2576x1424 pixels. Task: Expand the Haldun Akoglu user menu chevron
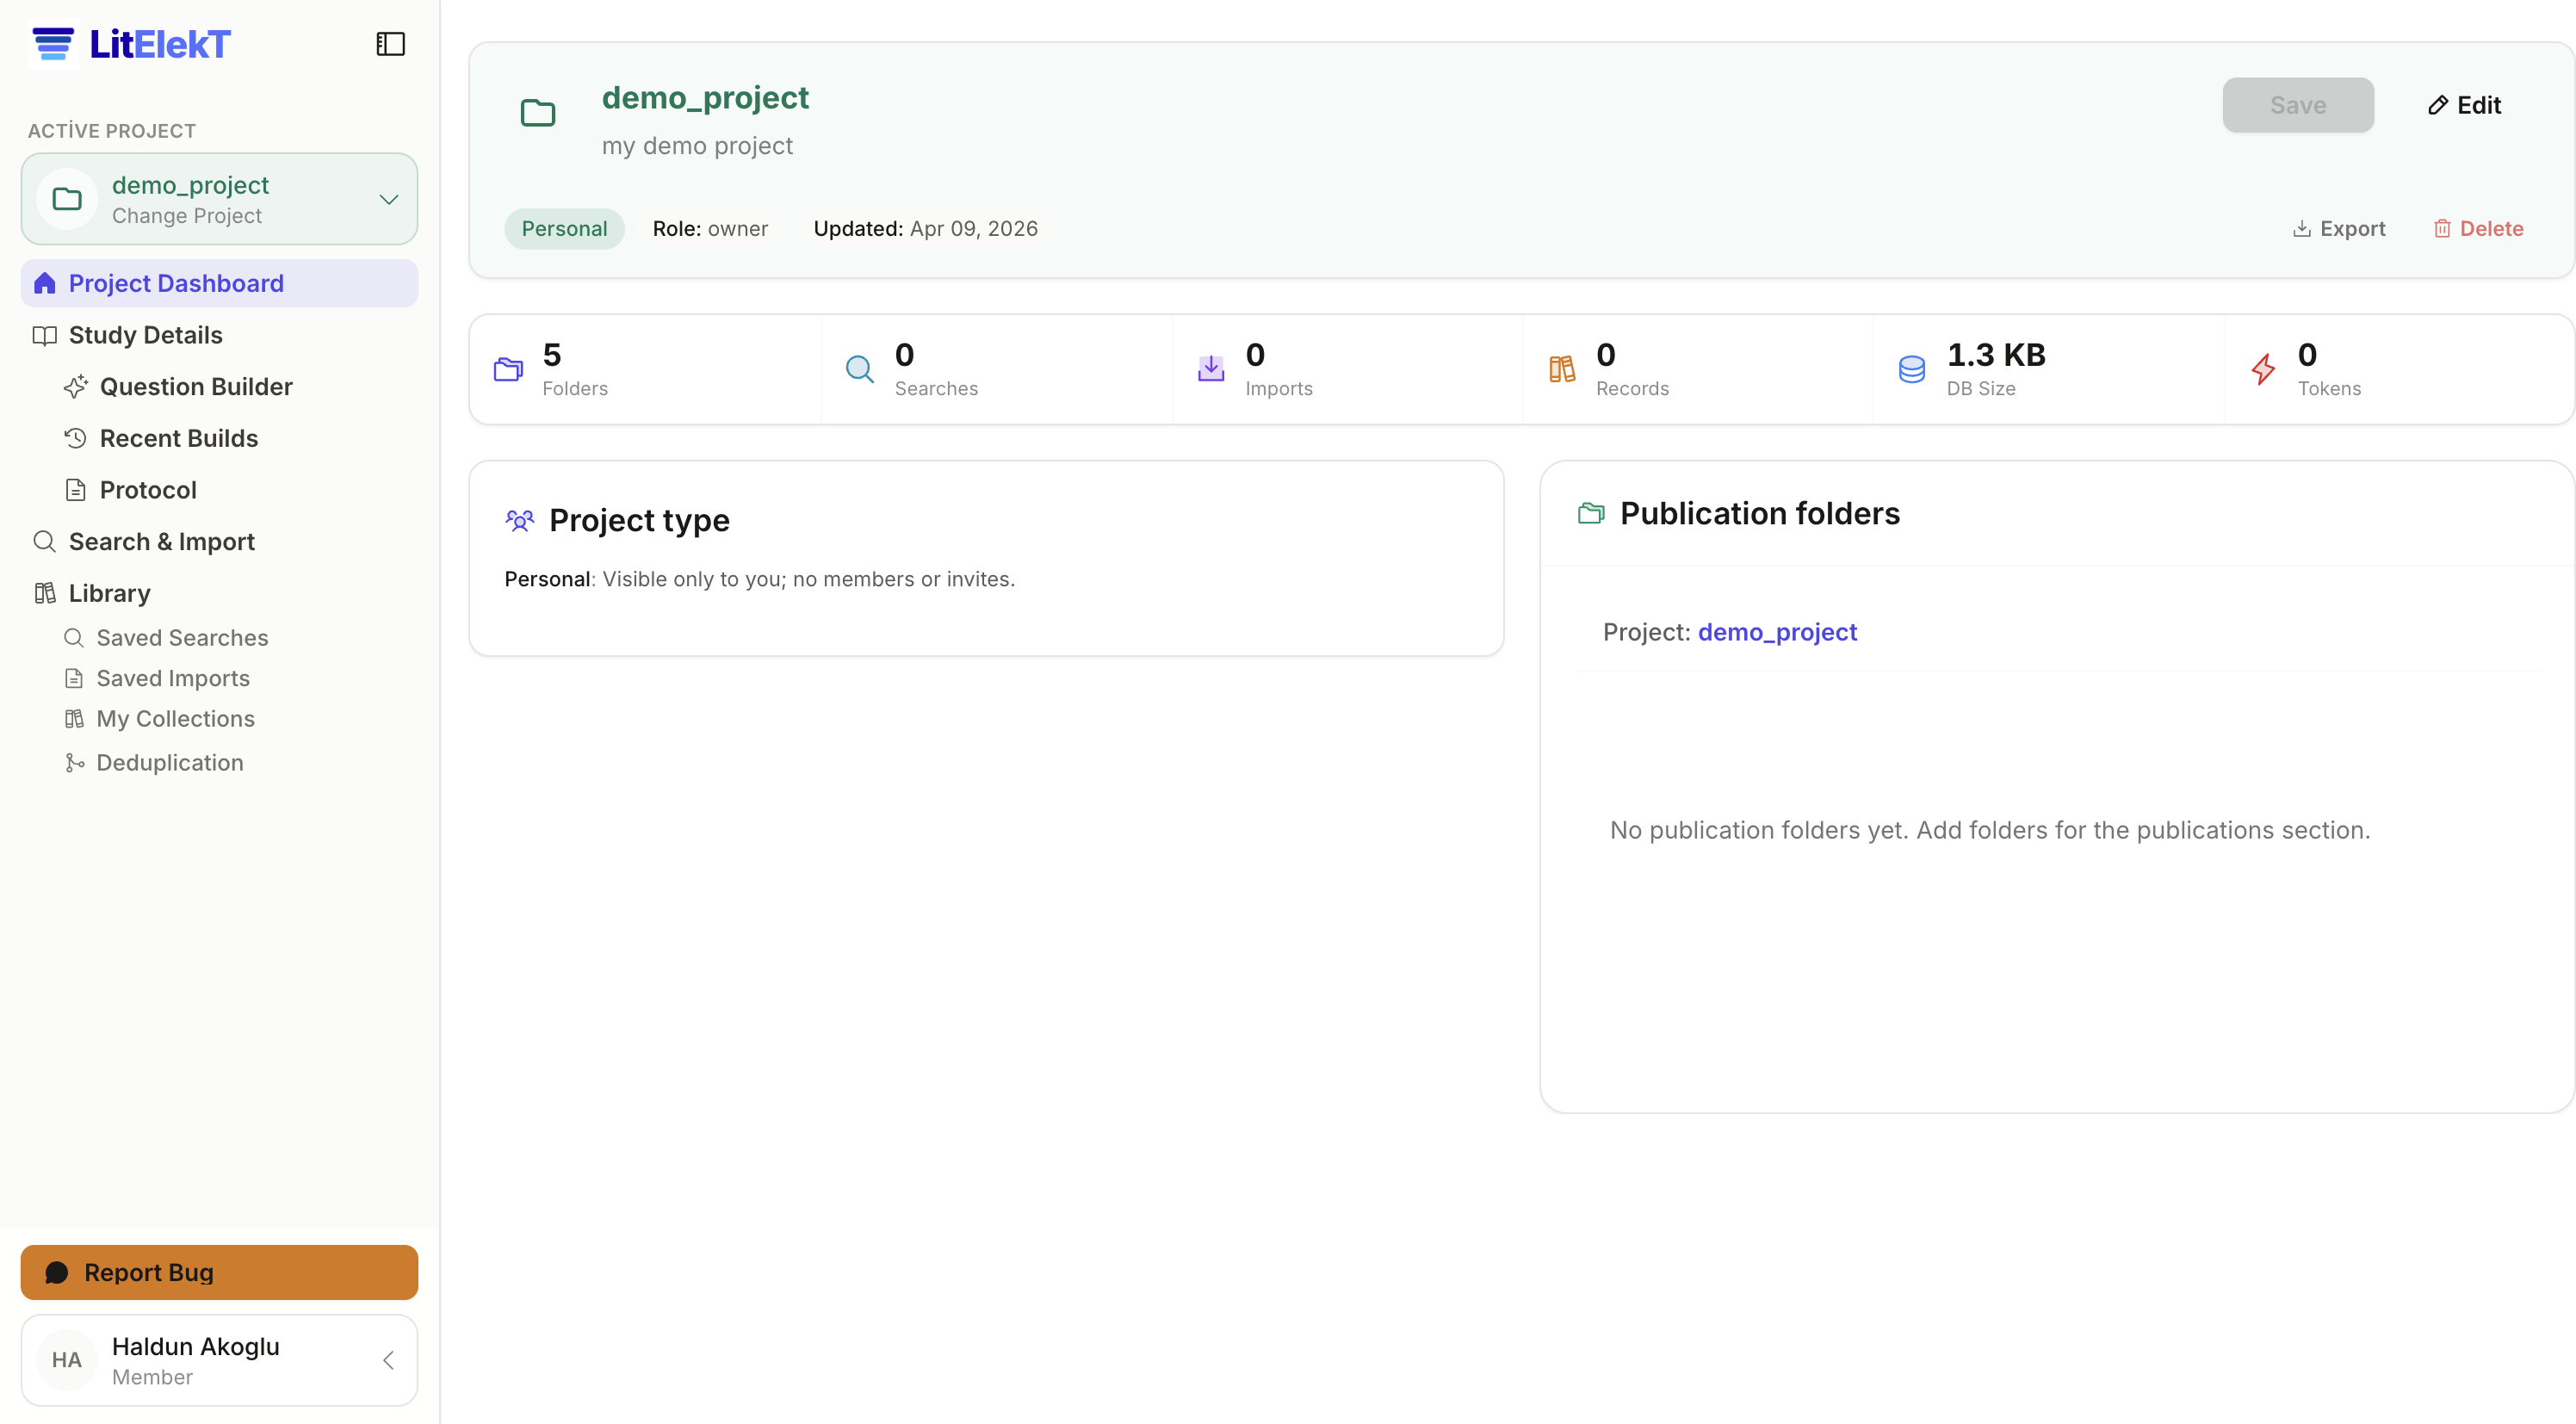pos(389,1360)
